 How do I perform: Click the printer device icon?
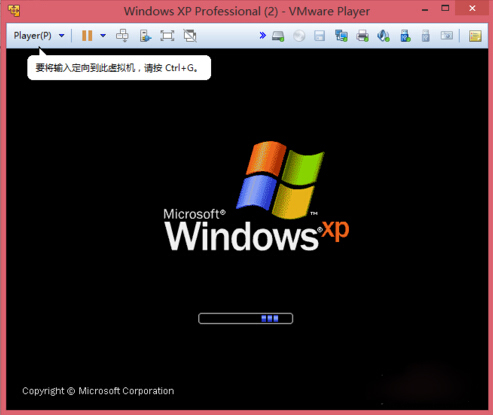pyautogui.click(x=362, y=36)
